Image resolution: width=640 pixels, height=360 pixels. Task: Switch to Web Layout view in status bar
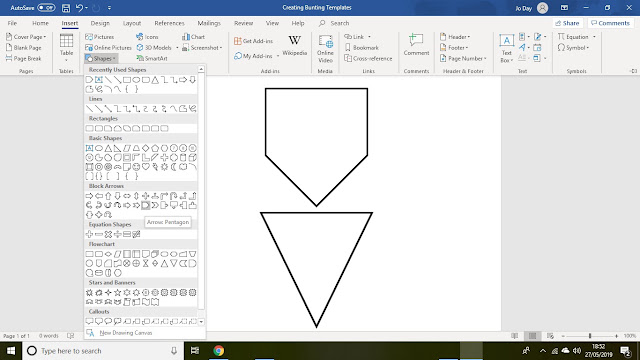pos(550,336)
